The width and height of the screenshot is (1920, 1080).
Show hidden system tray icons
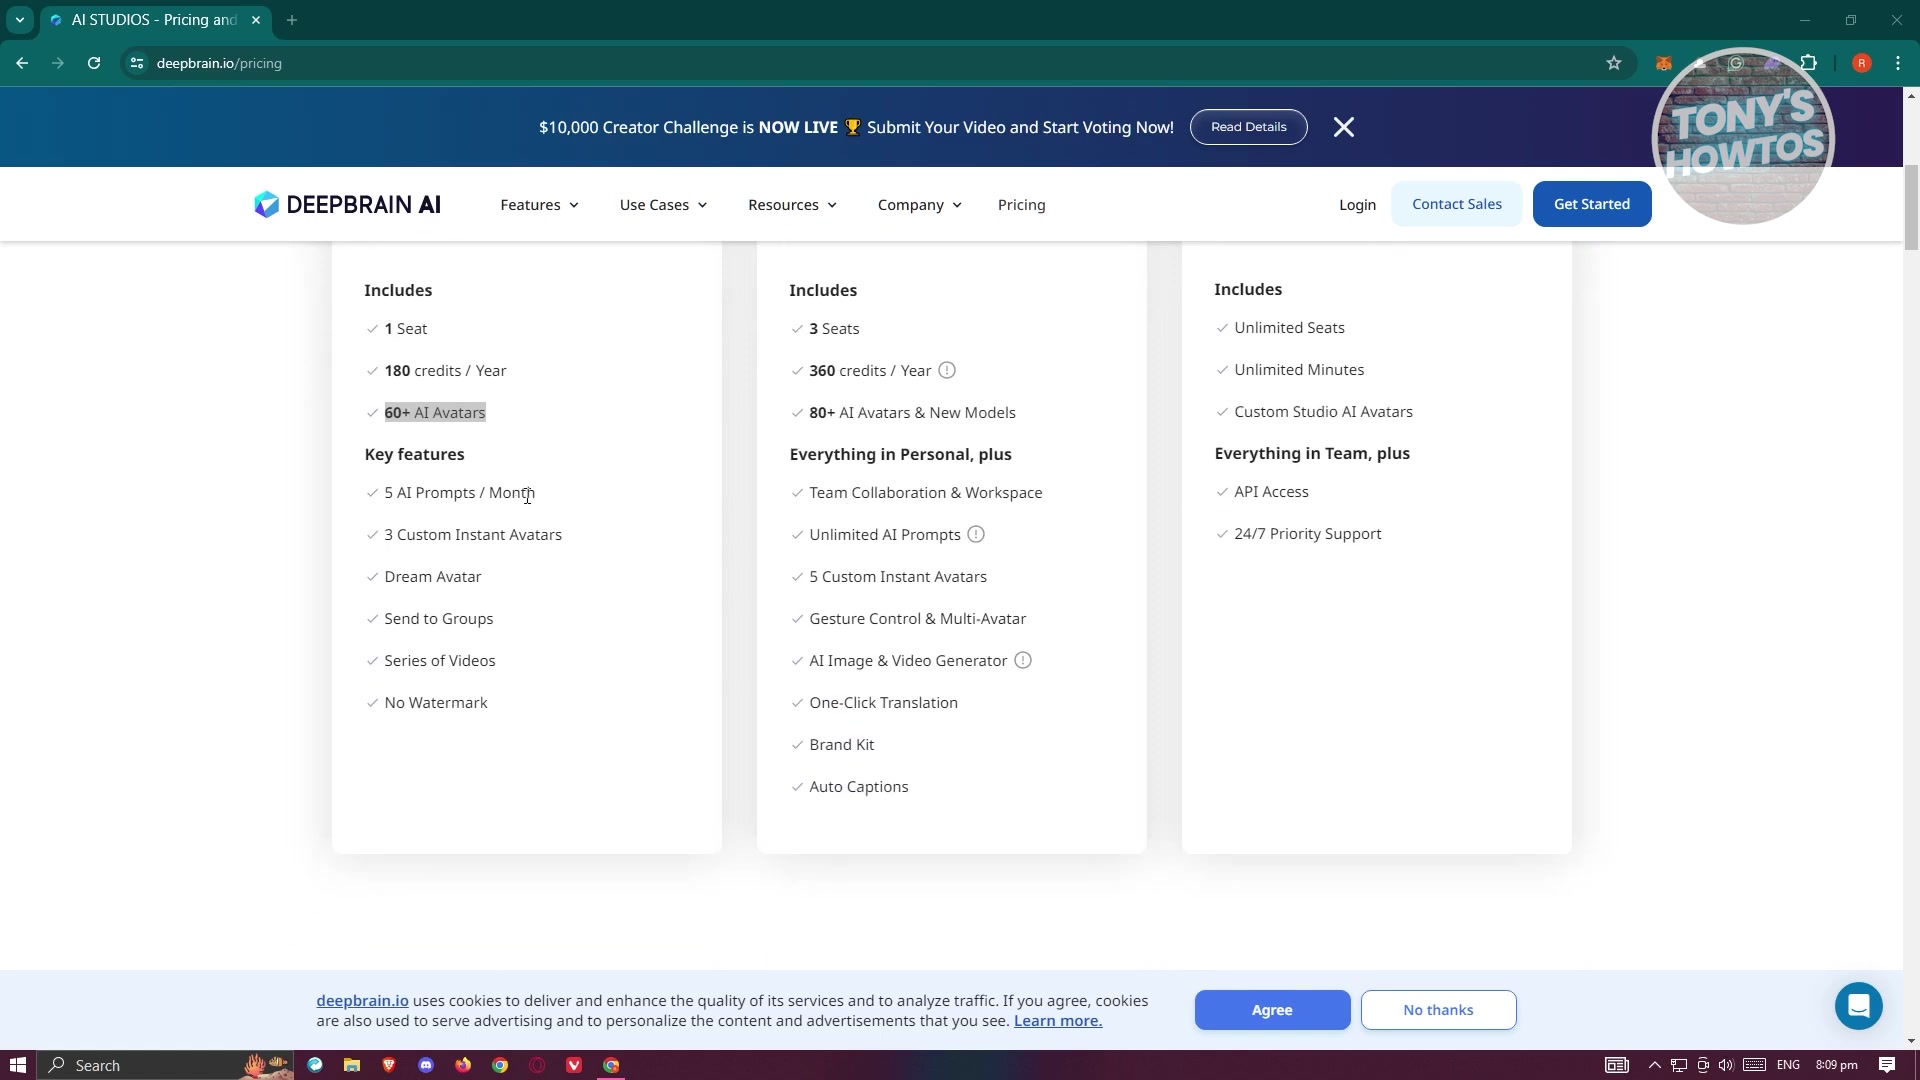click(x=1654, y=1065)
